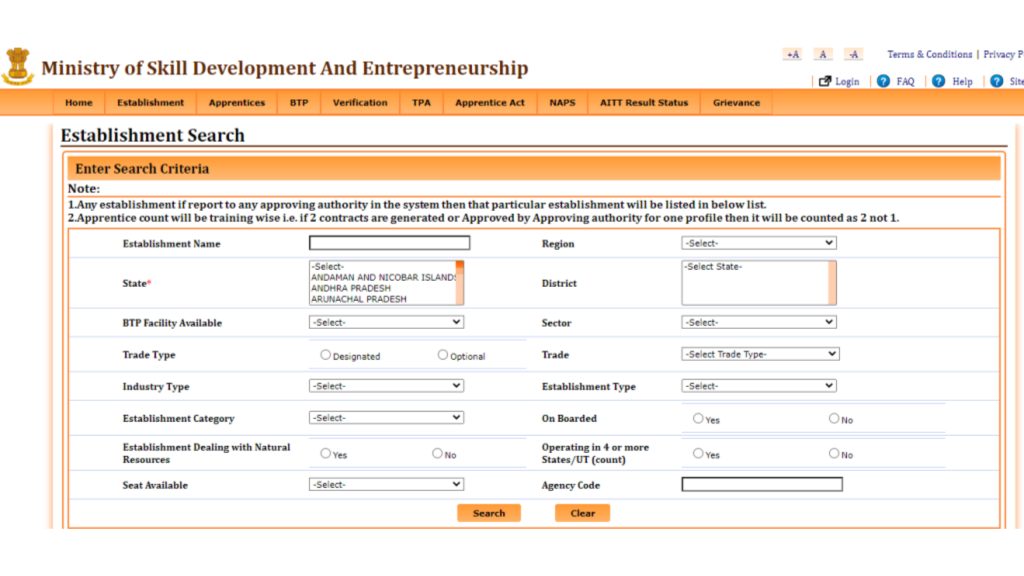Click the Search button
The image size is (1024, 576).
tap(489, 513)
